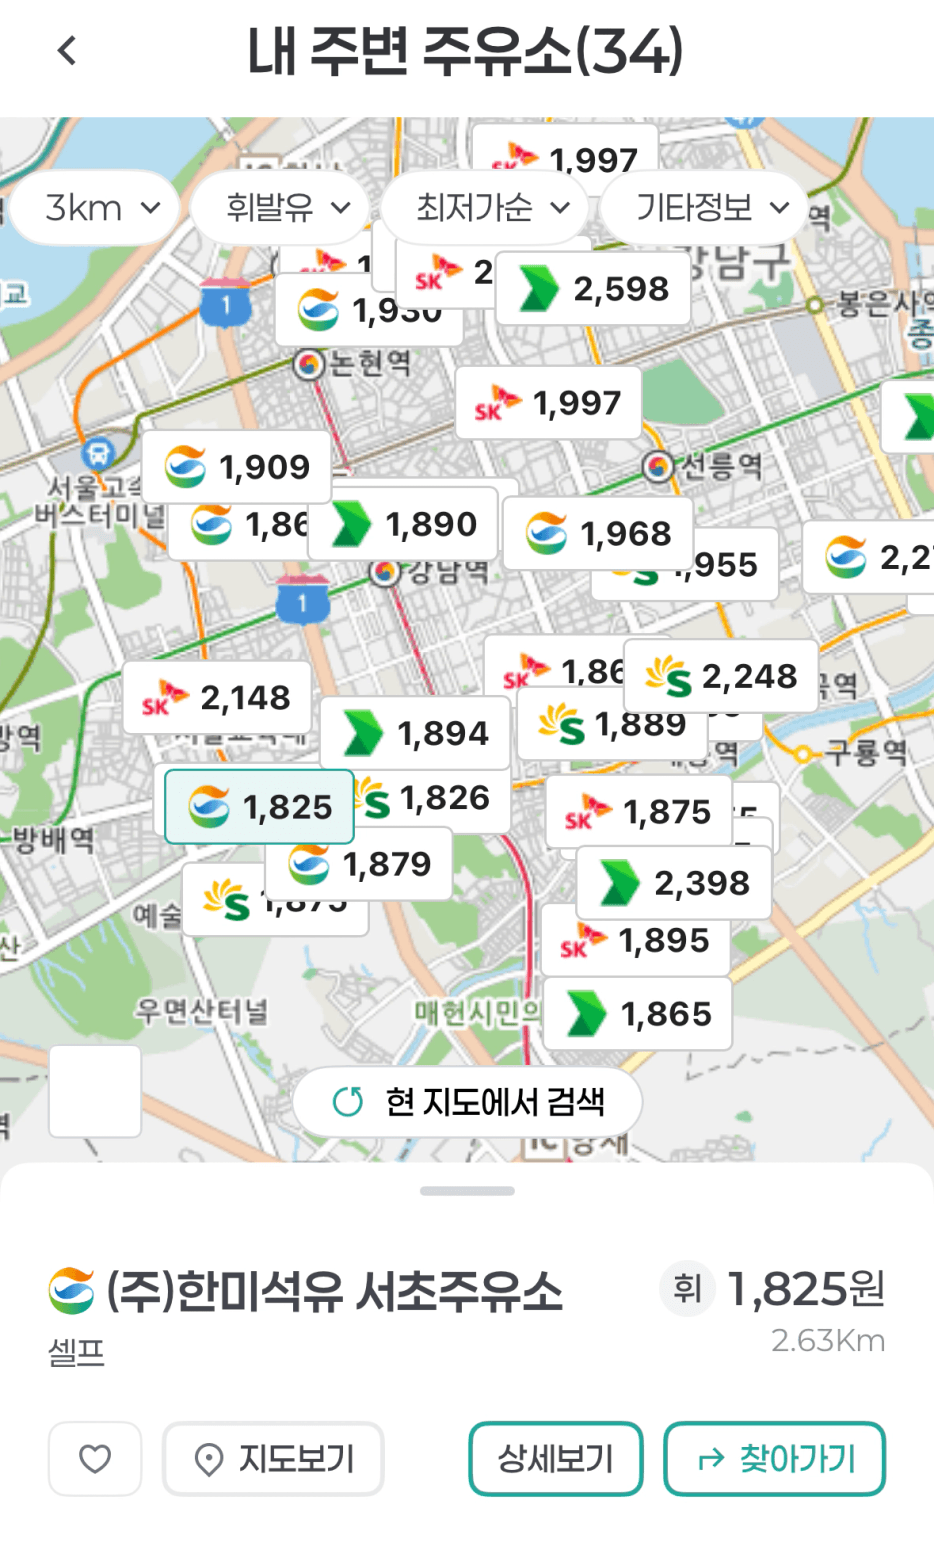Go back using the top-left arrow
The width and height of the screenshot is (934, 1550).
pos(67,50)
